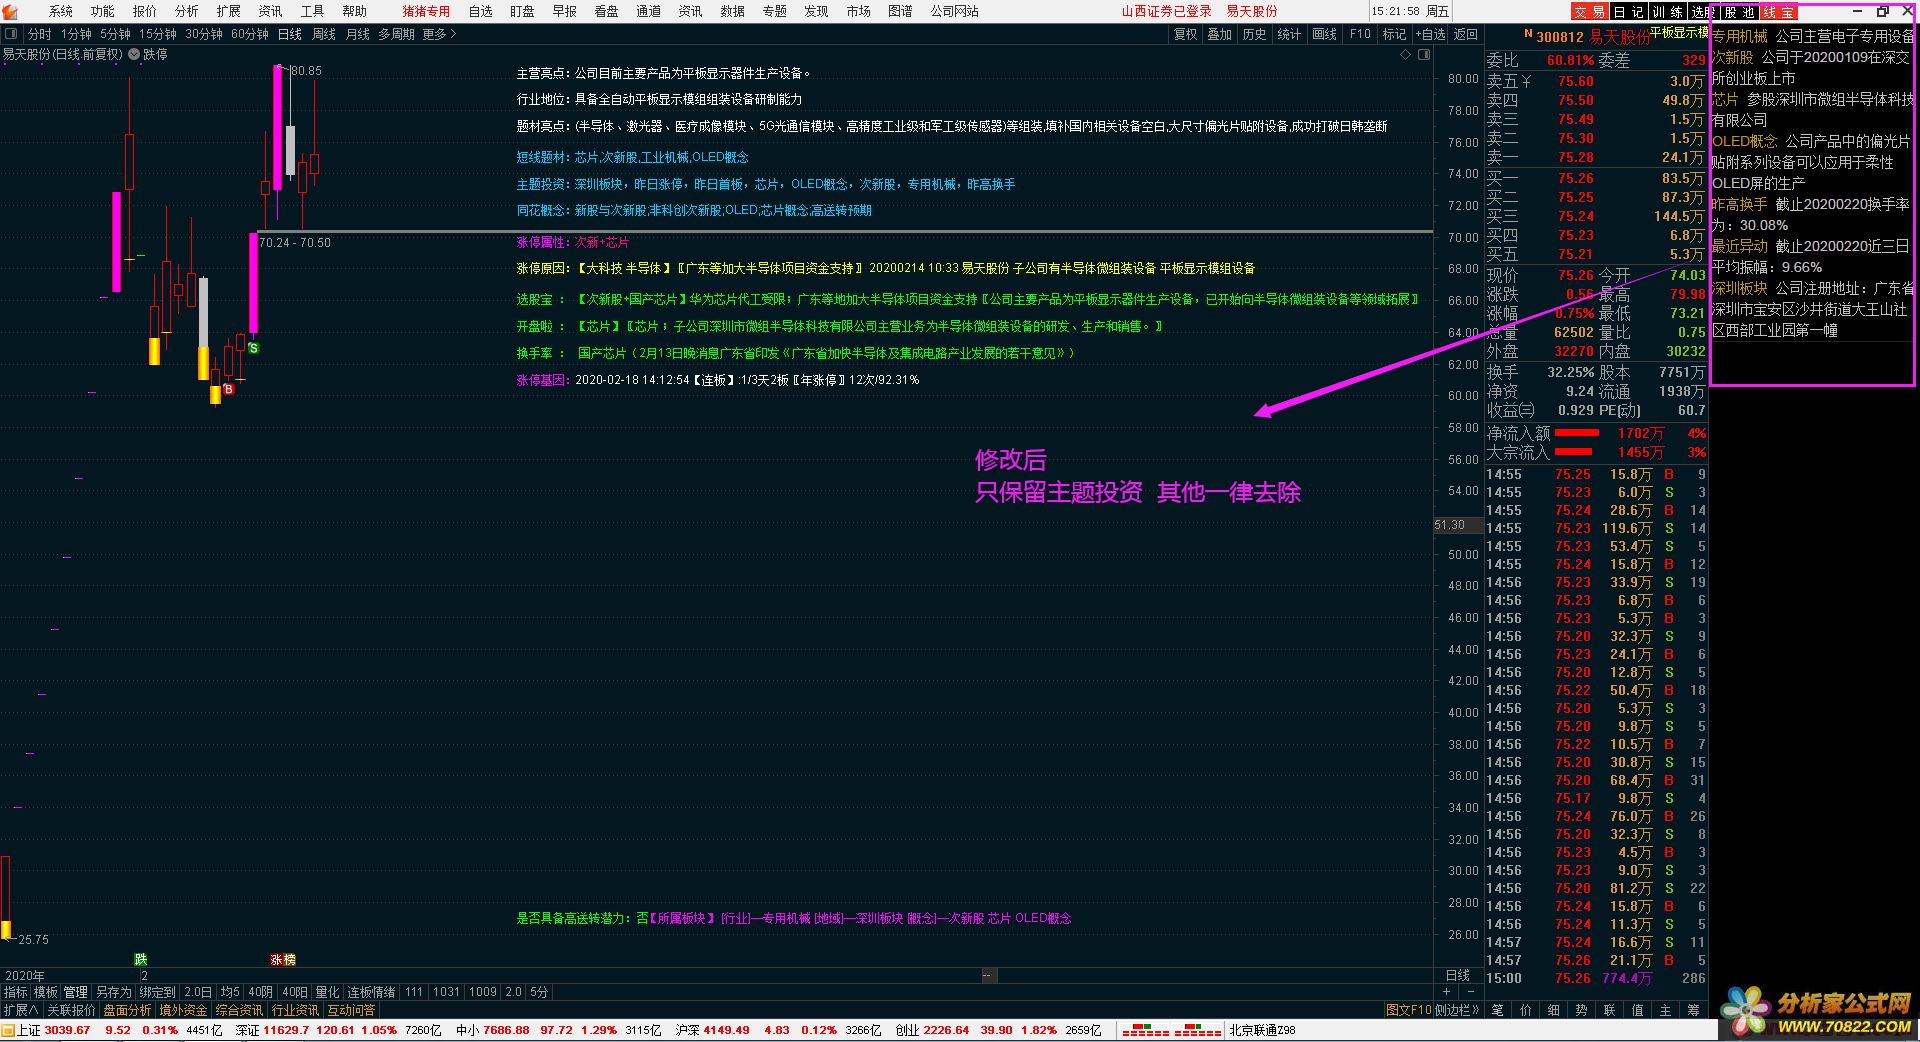Viewport: 1920px width, 1042px height.
Task: Click the 上证 index icon in status bar
Action: point(9,1030)
